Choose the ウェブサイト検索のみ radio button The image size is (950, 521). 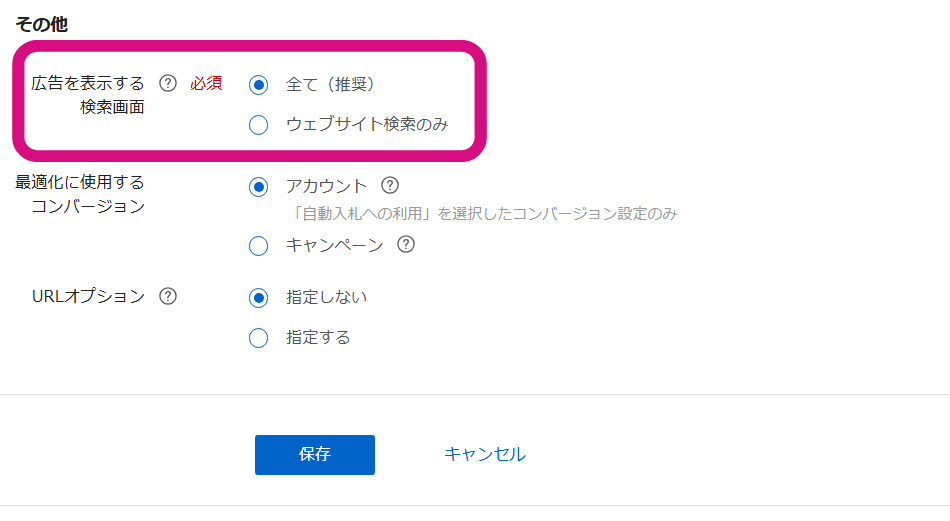(259, 125)
